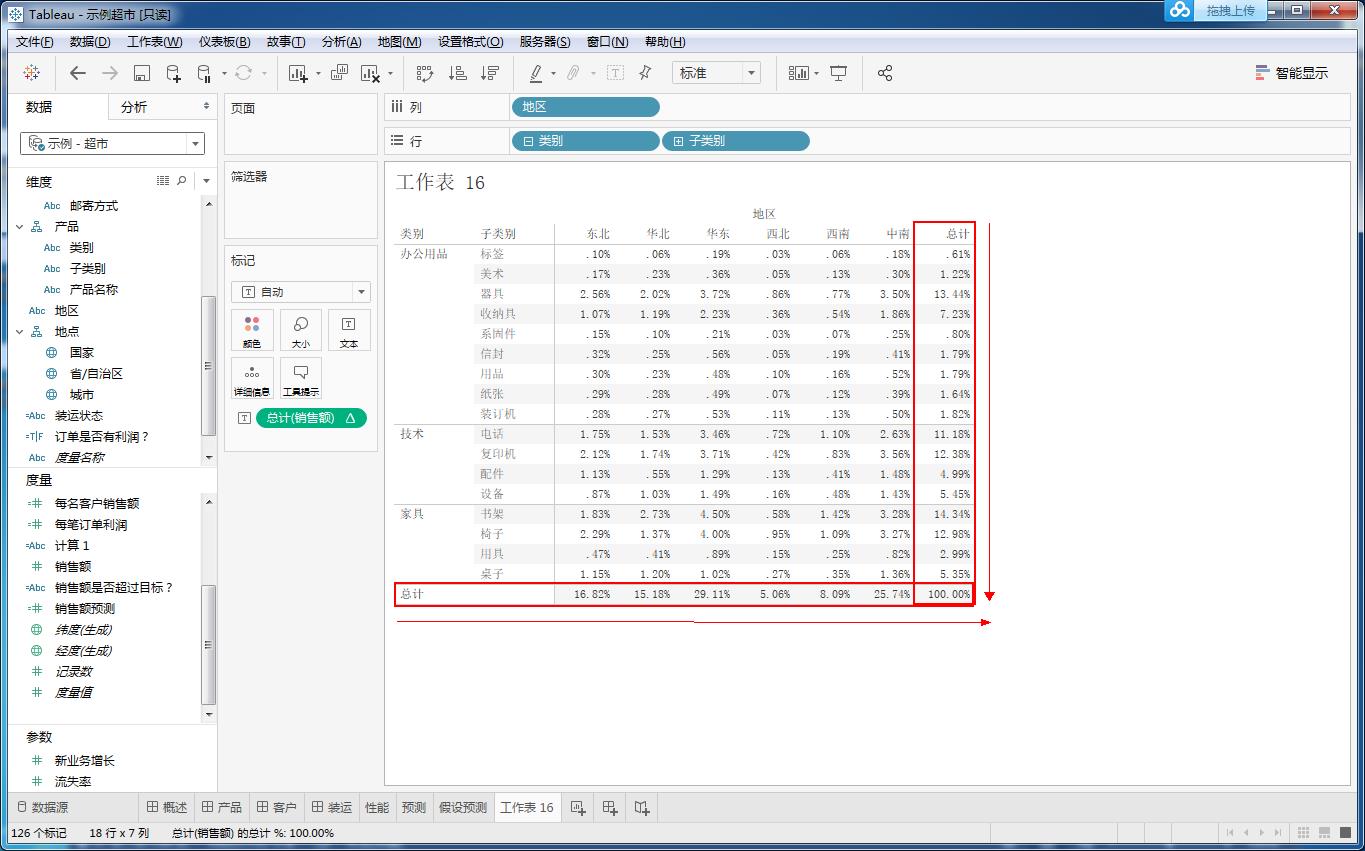Click the share icon in toolbar
Image resolution: width=1365 pixels, height=851 pixels.
[884, 73]
